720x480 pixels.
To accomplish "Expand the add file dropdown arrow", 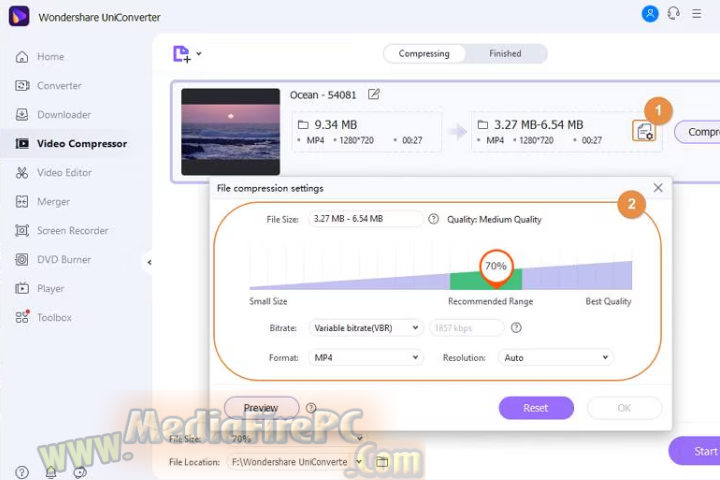I will [x=199, y=54].
